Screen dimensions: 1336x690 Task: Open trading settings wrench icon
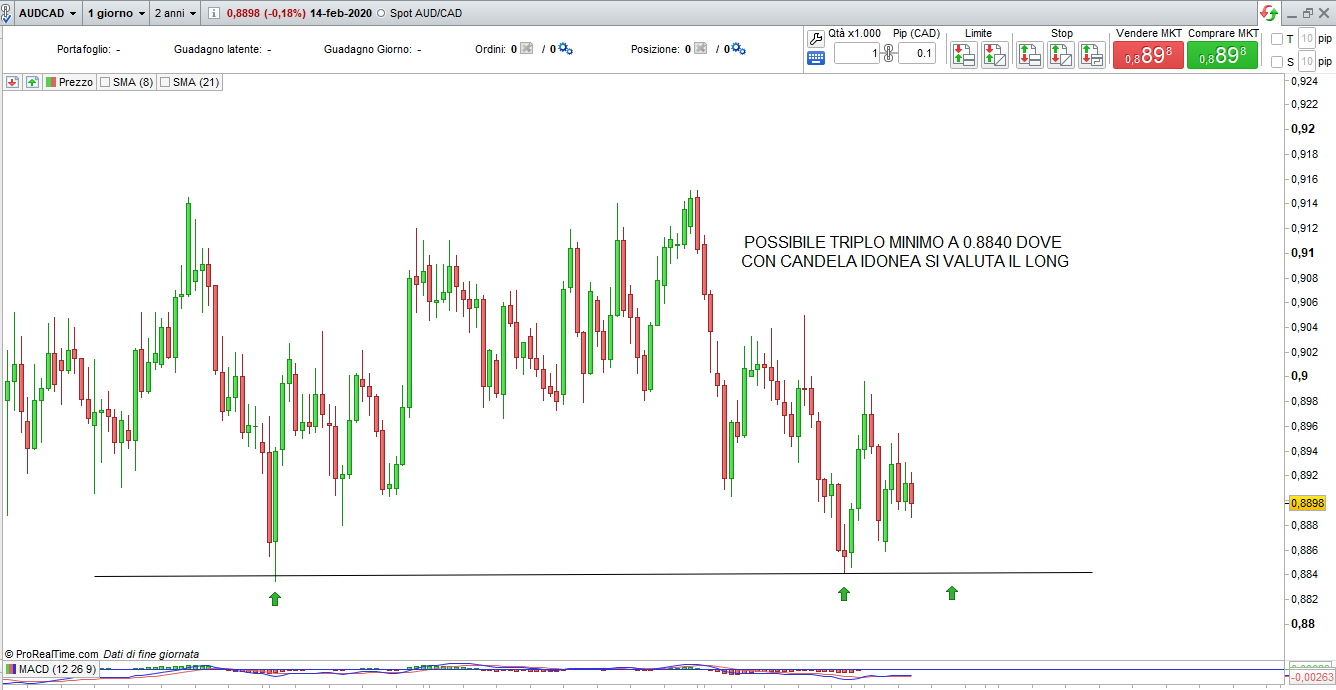pyautogui.click(x=815, y=38)
